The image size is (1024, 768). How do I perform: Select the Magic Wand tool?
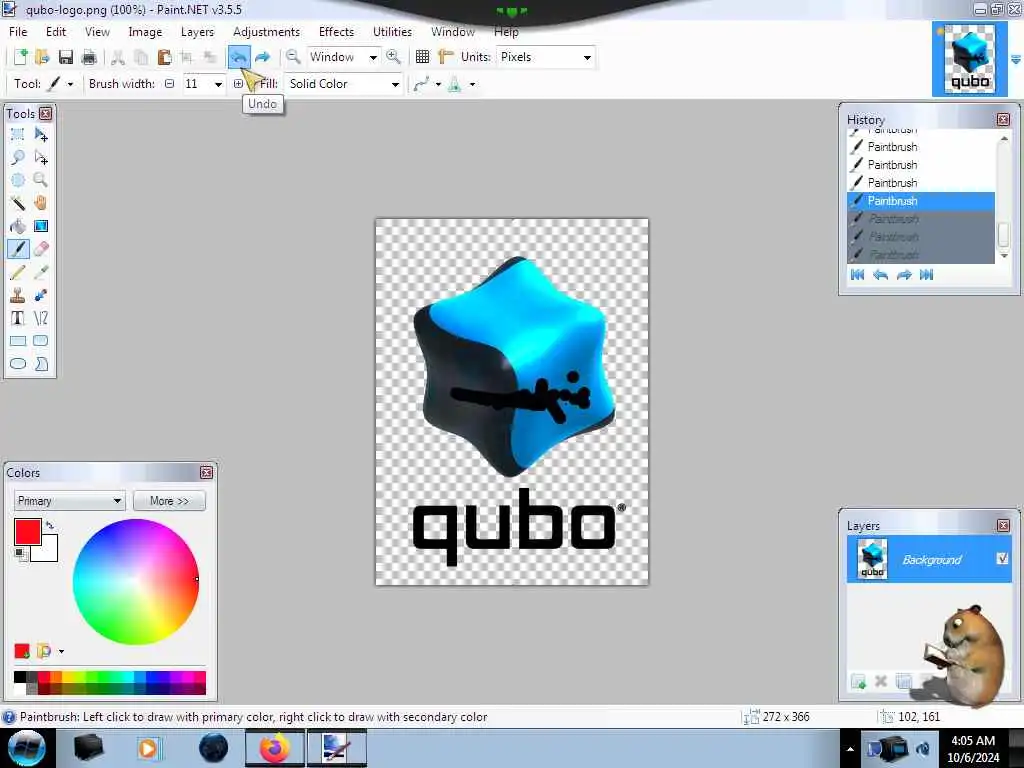[18, 203]
